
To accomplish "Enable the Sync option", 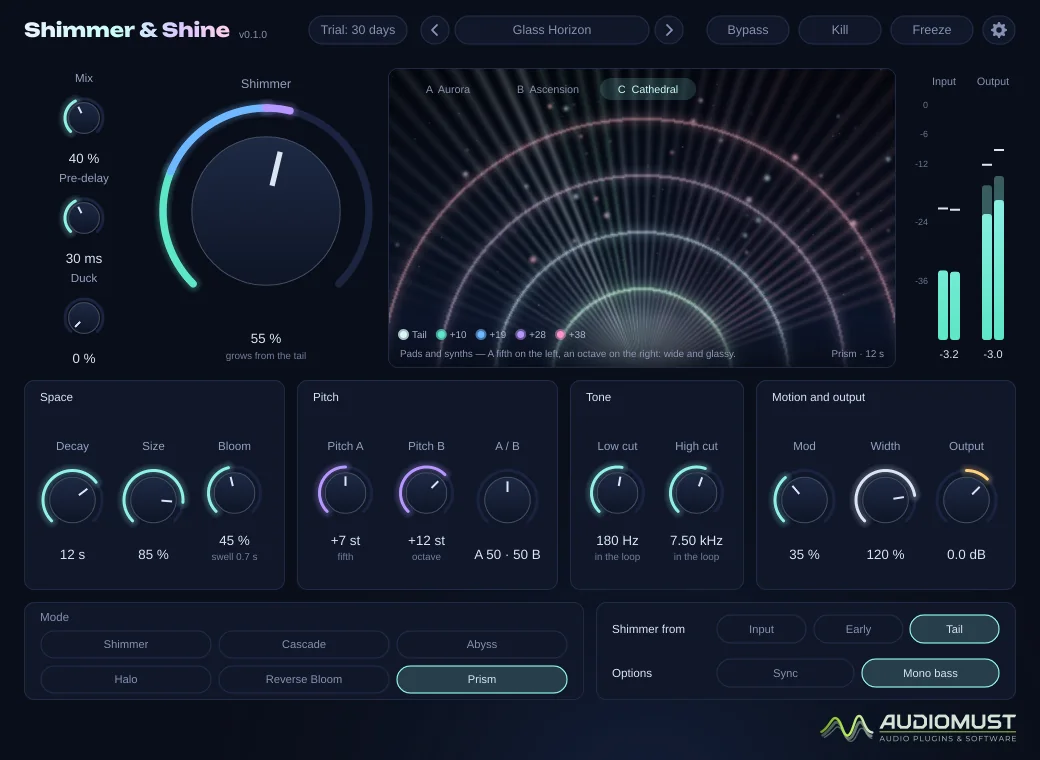I will (x=785, y=673).
